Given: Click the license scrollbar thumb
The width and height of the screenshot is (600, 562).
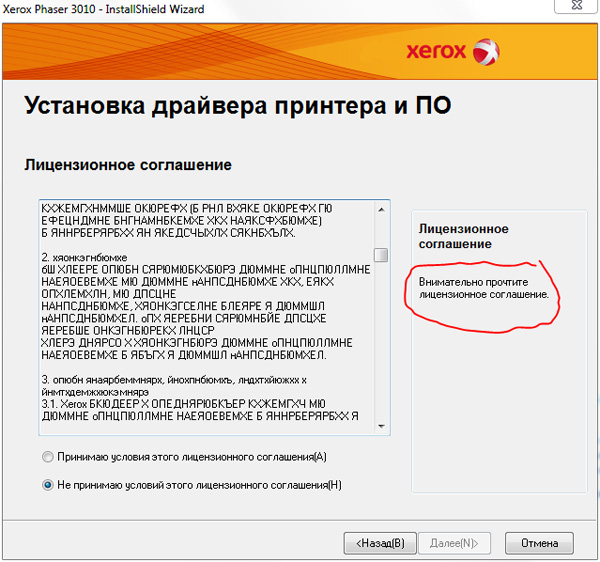Looking at the screenshot, I should 381,255.
